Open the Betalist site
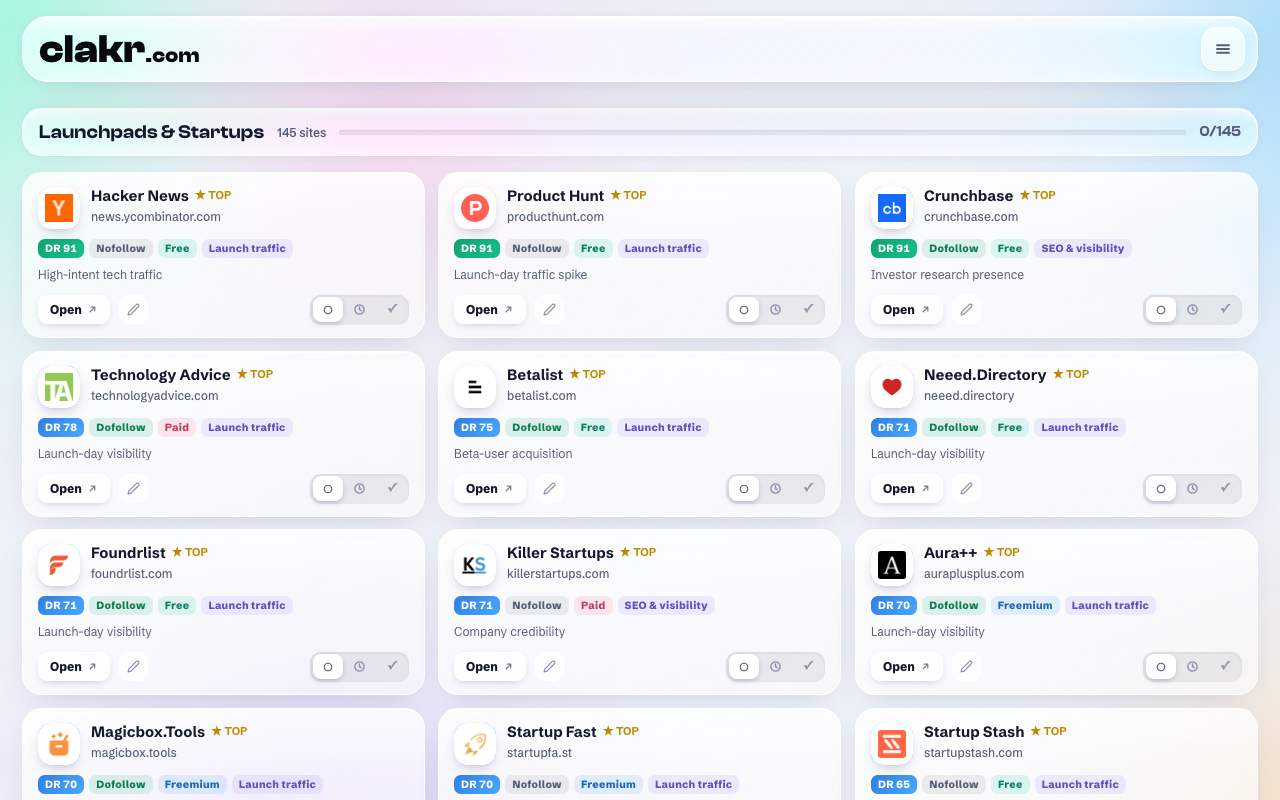This screenshot has height=800, width=1280. tap(490, 489)
